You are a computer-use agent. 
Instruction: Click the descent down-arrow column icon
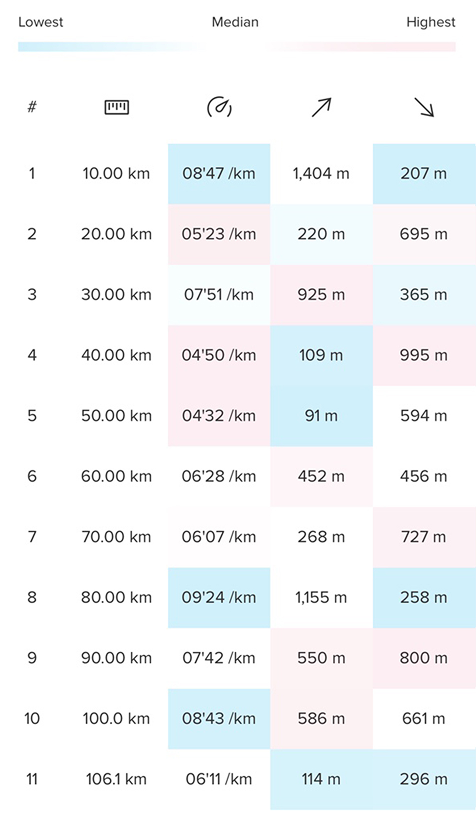click(424, 107)
